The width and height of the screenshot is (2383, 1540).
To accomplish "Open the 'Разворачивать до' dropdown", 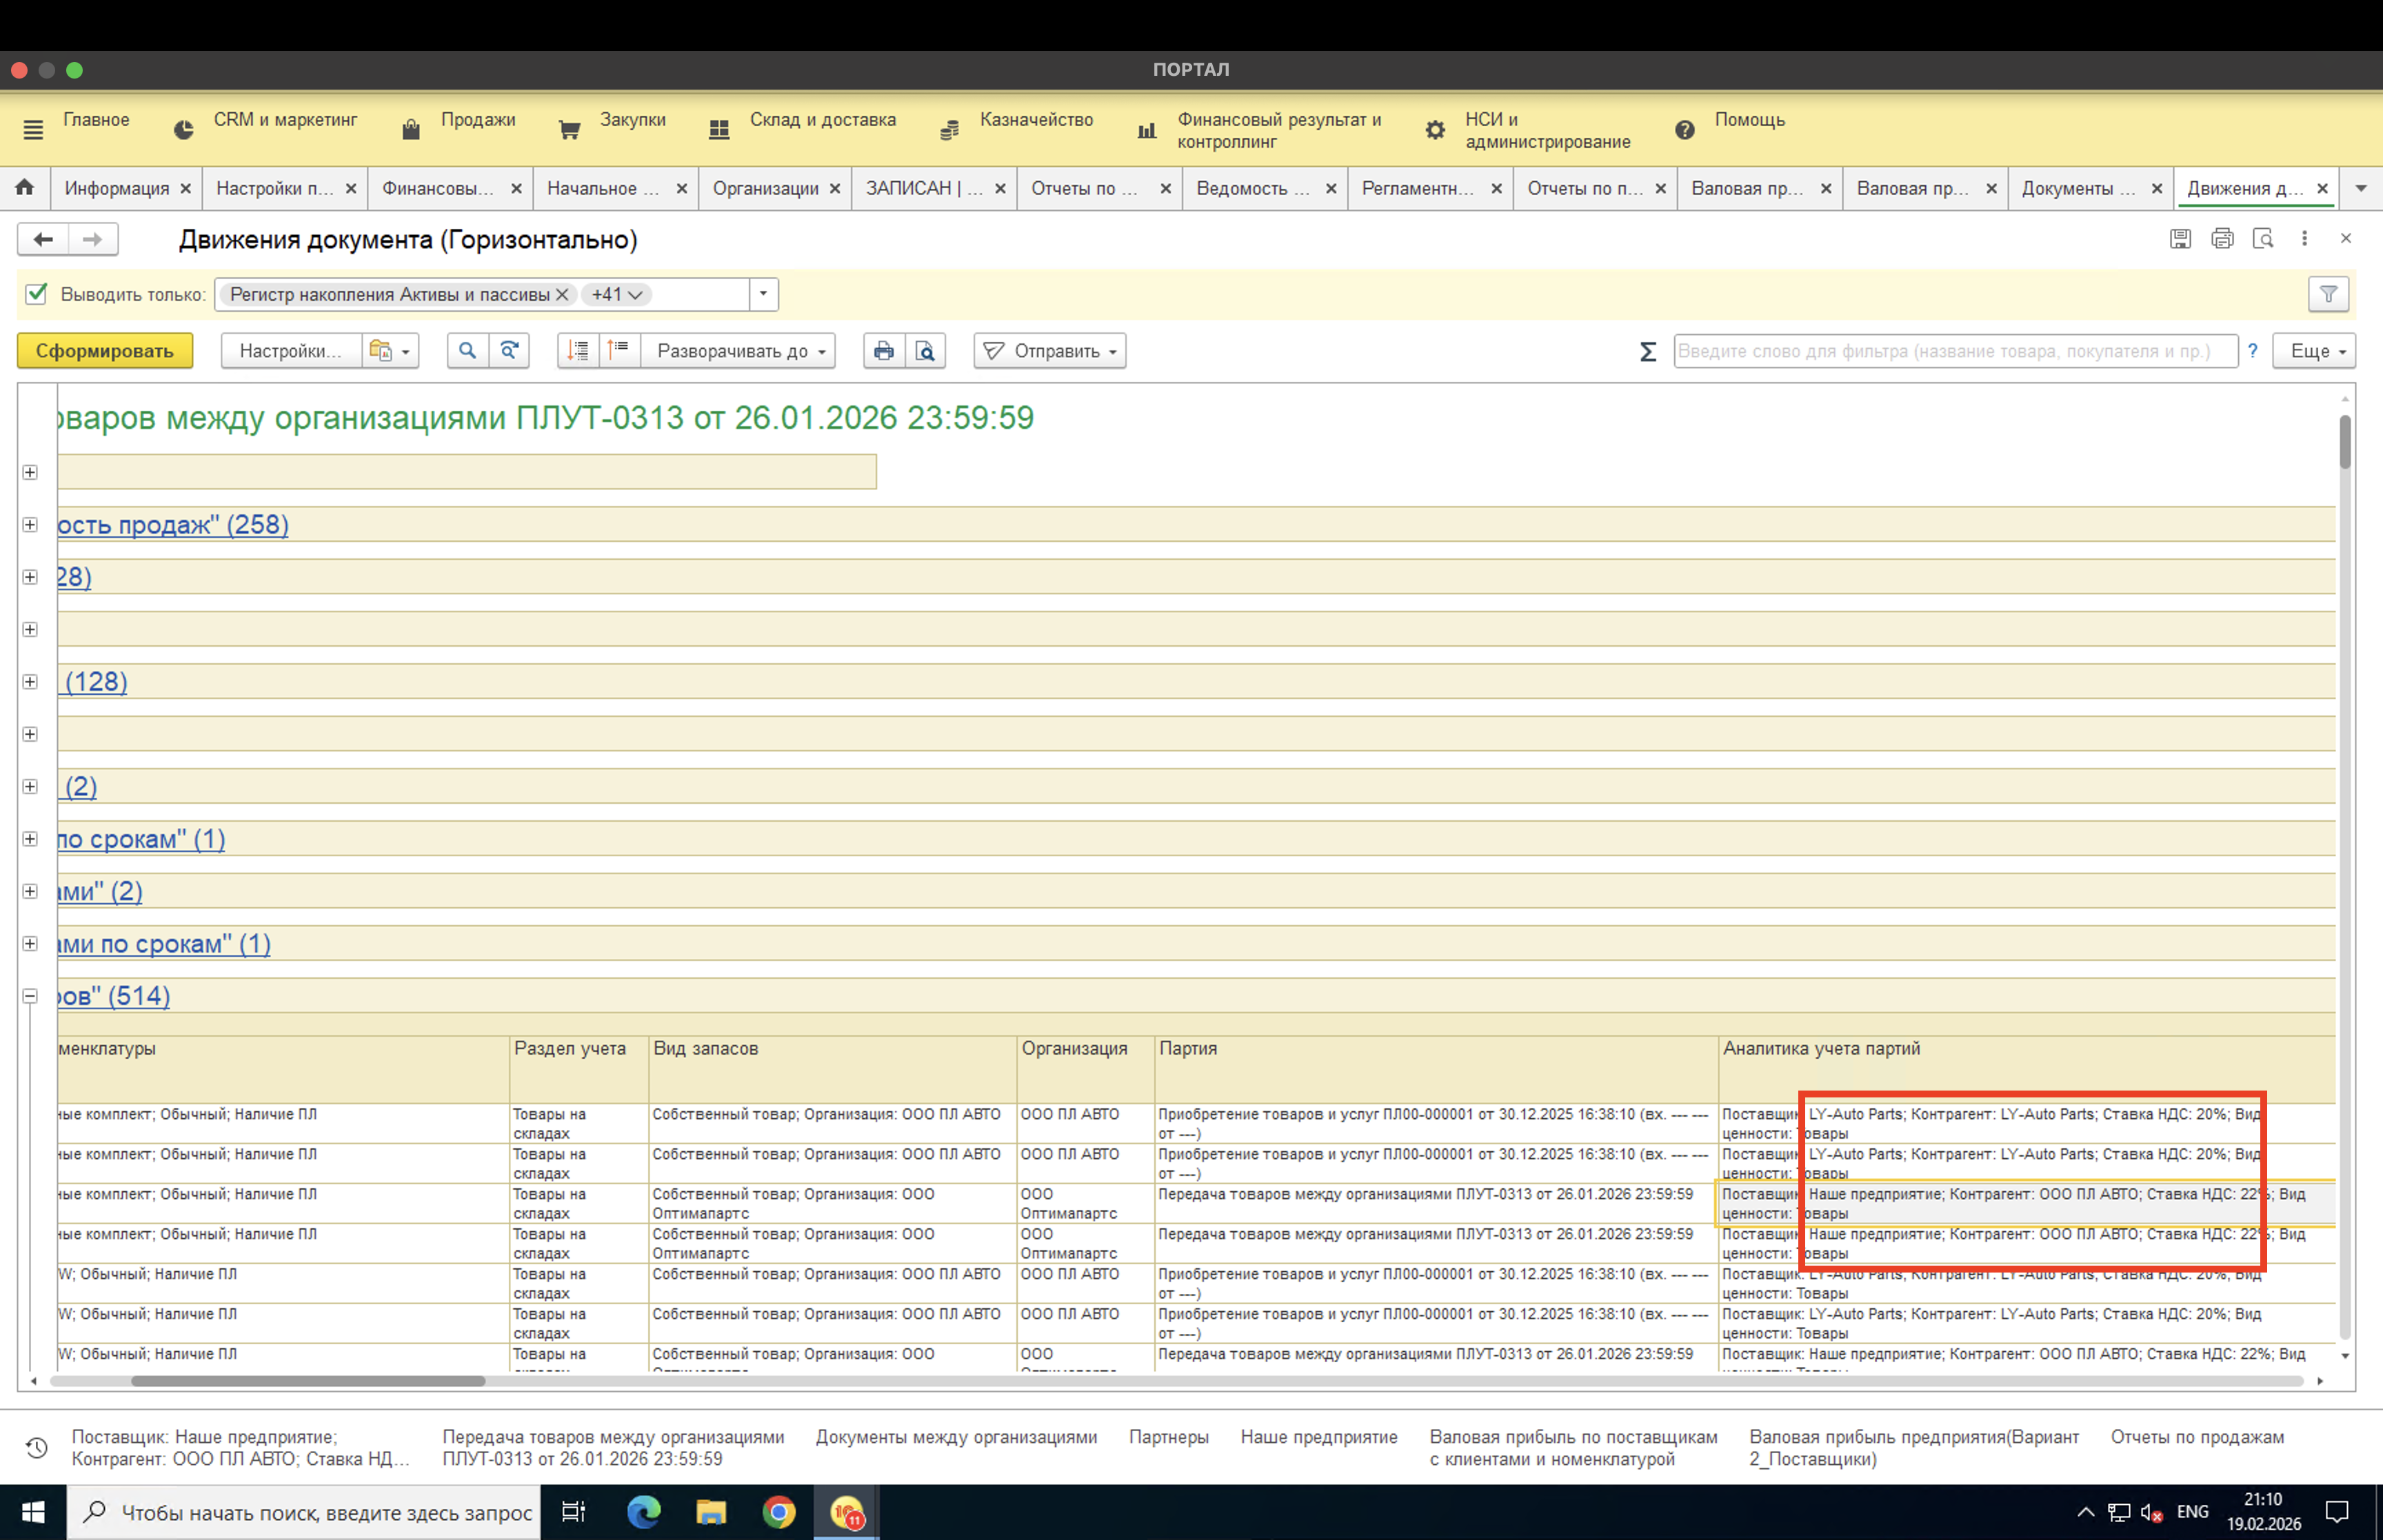I will [740, 351].
